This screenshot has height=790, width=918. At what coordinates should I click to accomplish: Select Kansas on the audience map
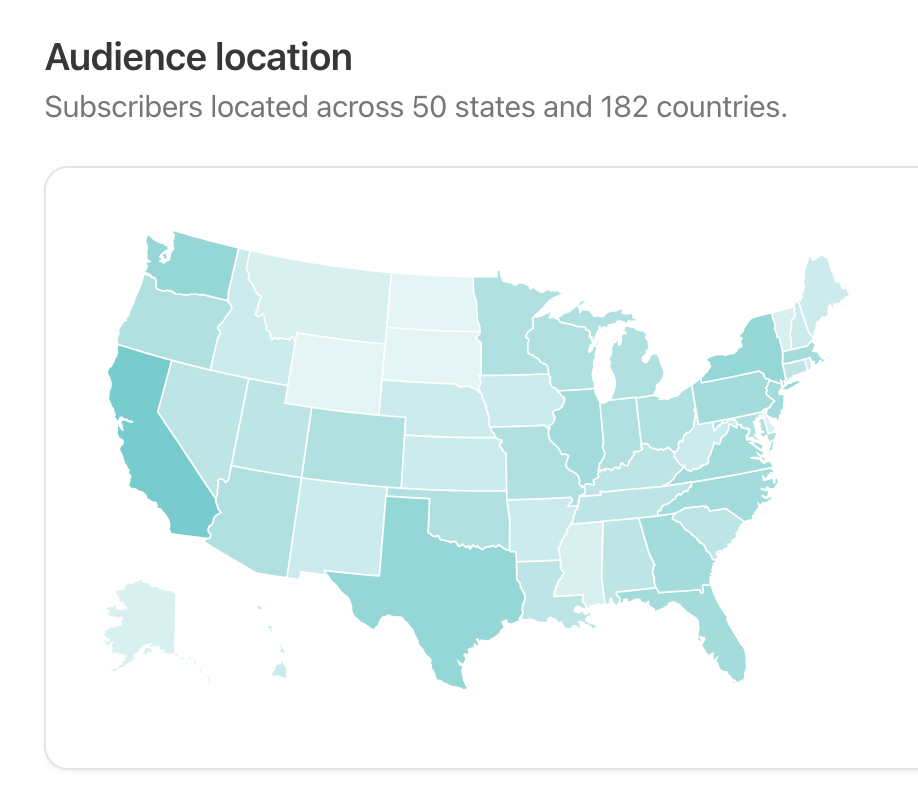(450, 465)
